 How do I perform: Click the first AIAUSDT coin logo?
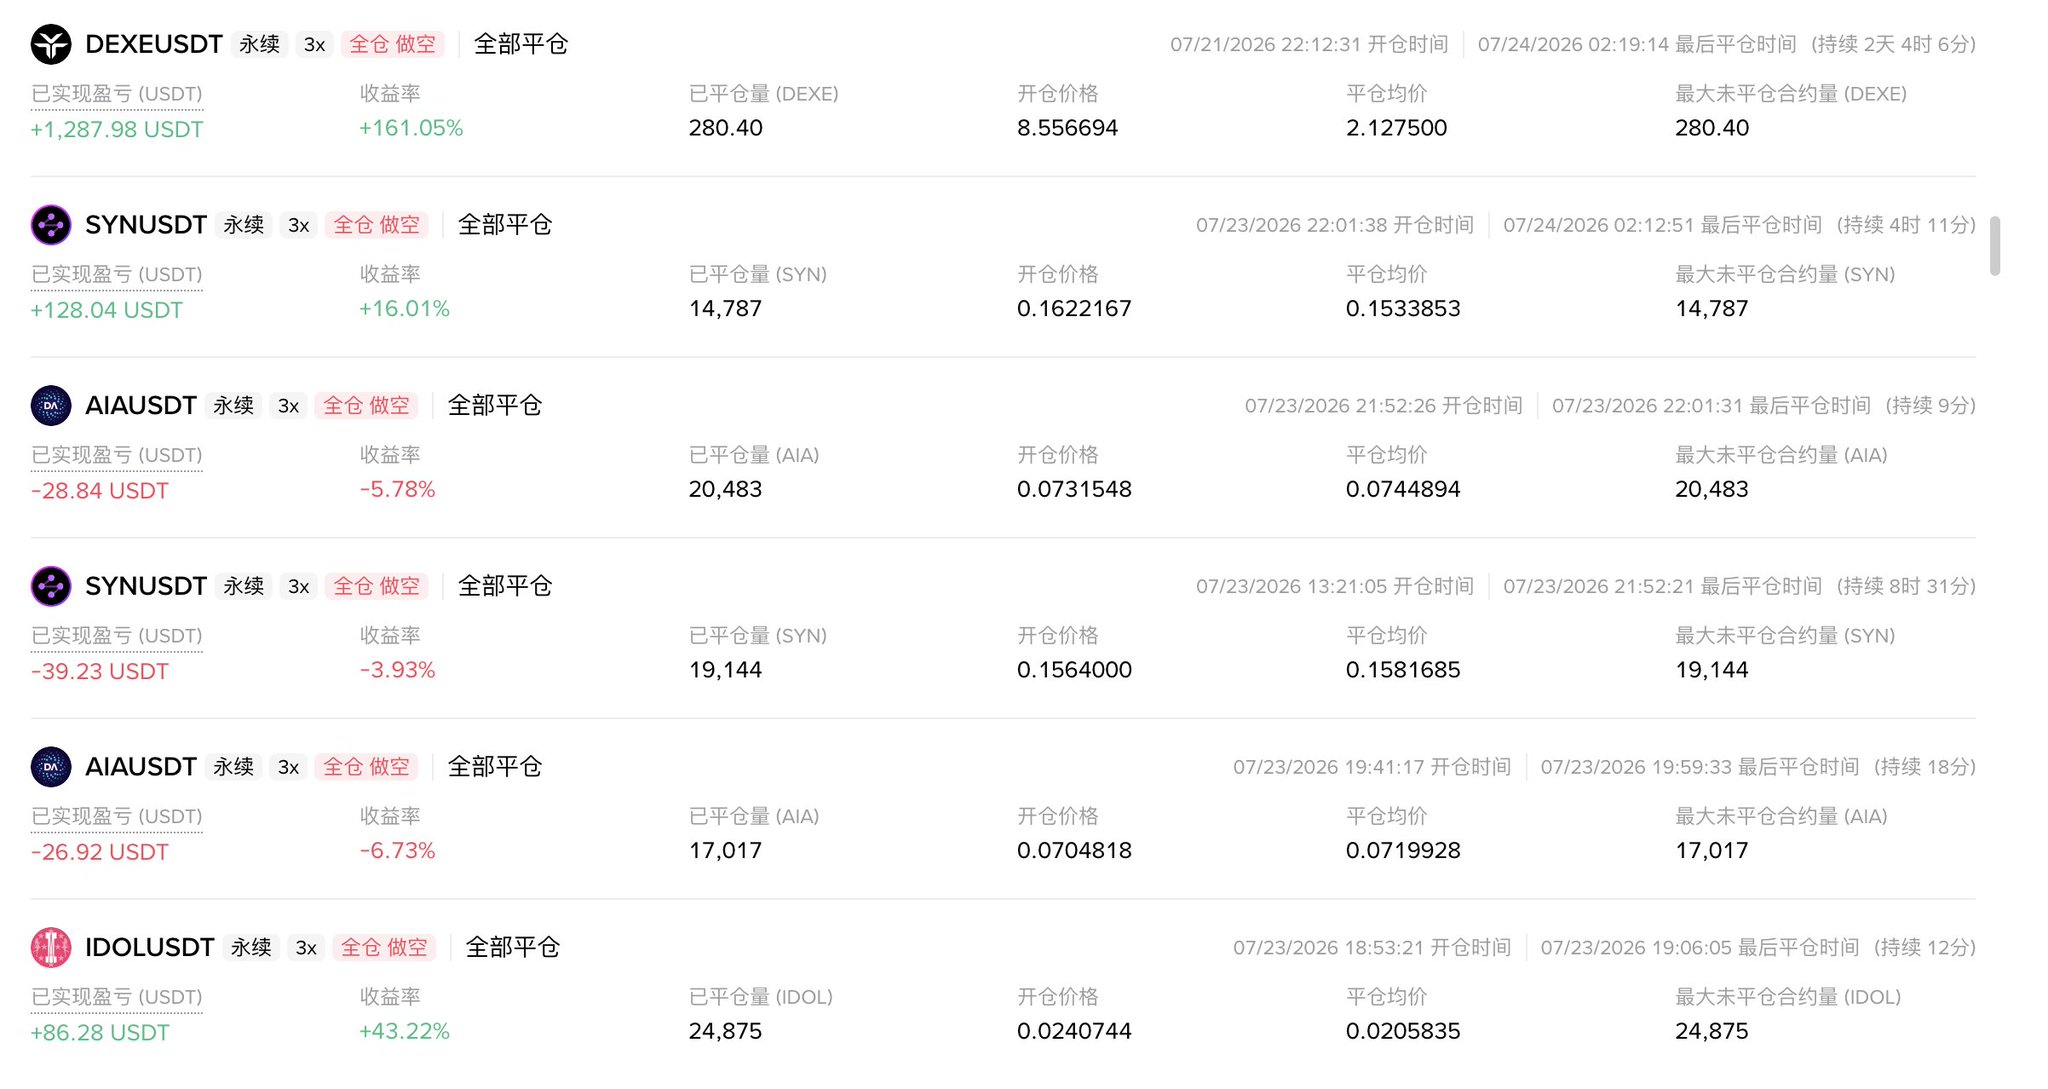pyautogui.click(x=51, y=406)
